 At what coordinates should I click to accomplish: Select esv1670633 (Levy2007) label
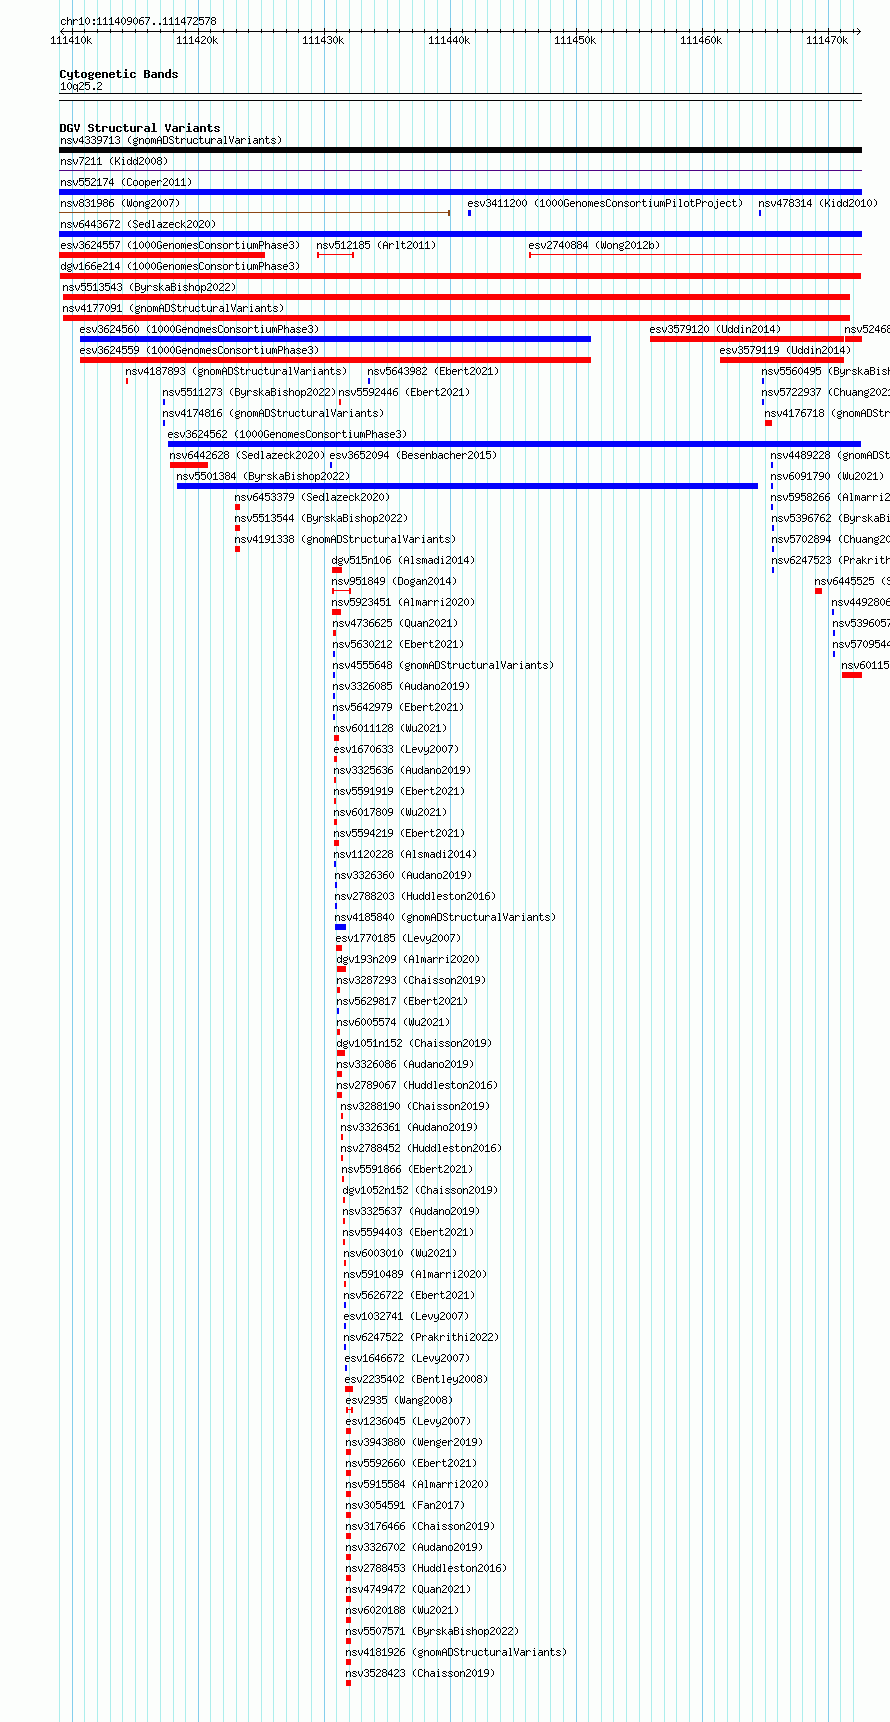[396, 749]
